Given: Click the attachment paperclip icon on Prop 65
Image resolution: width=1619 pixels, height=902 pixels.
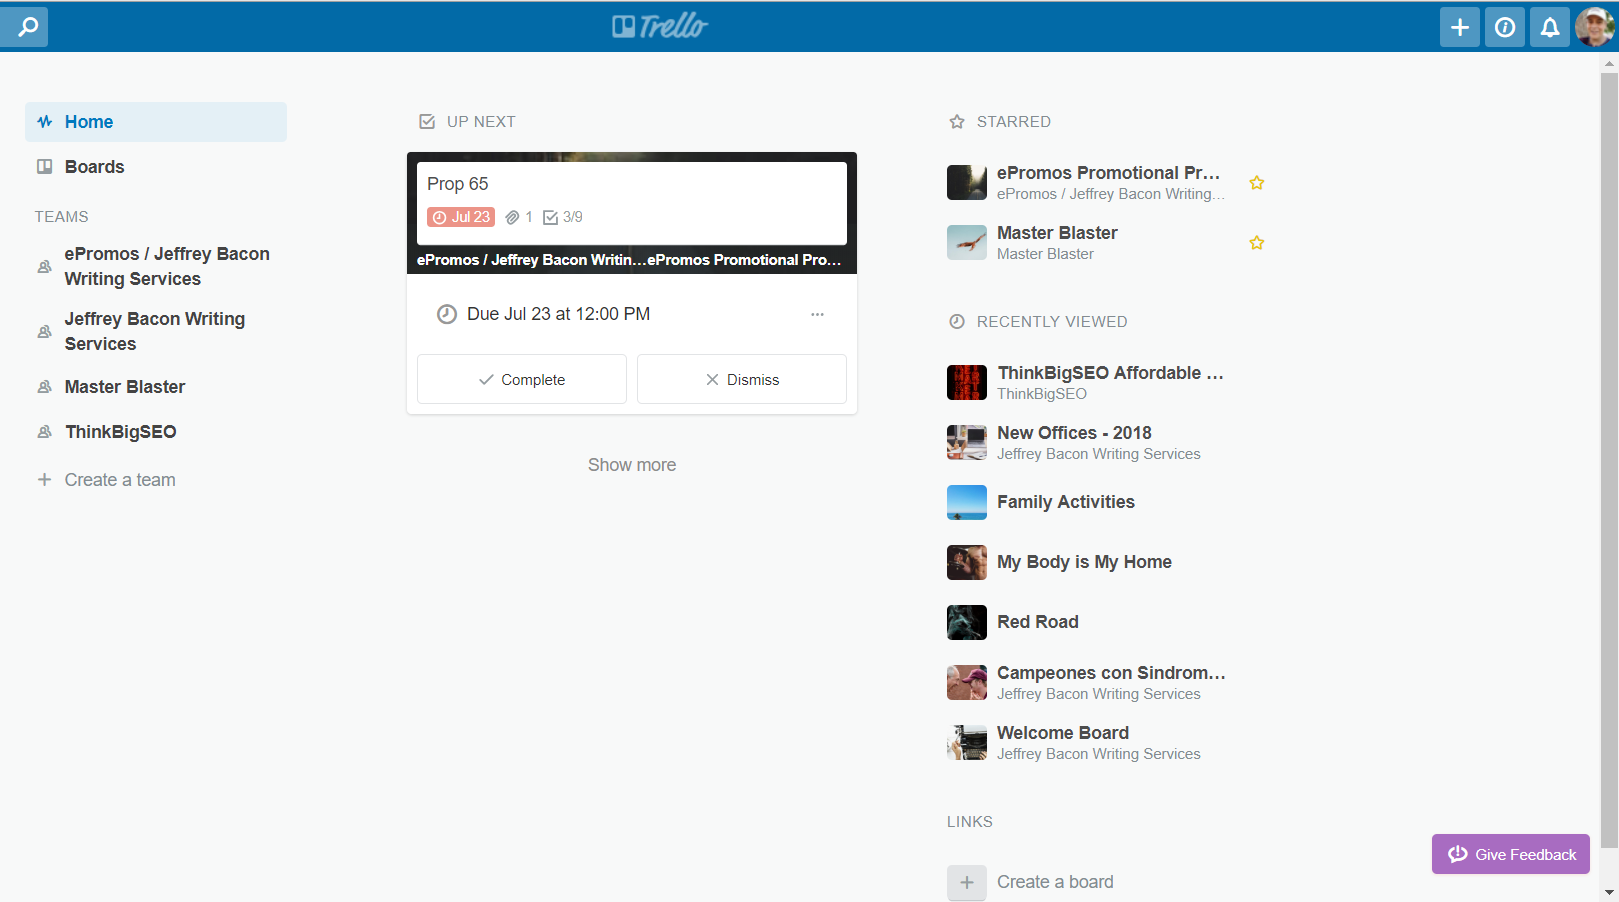Looking at the screenshot, I should click(x=513, y=217).
